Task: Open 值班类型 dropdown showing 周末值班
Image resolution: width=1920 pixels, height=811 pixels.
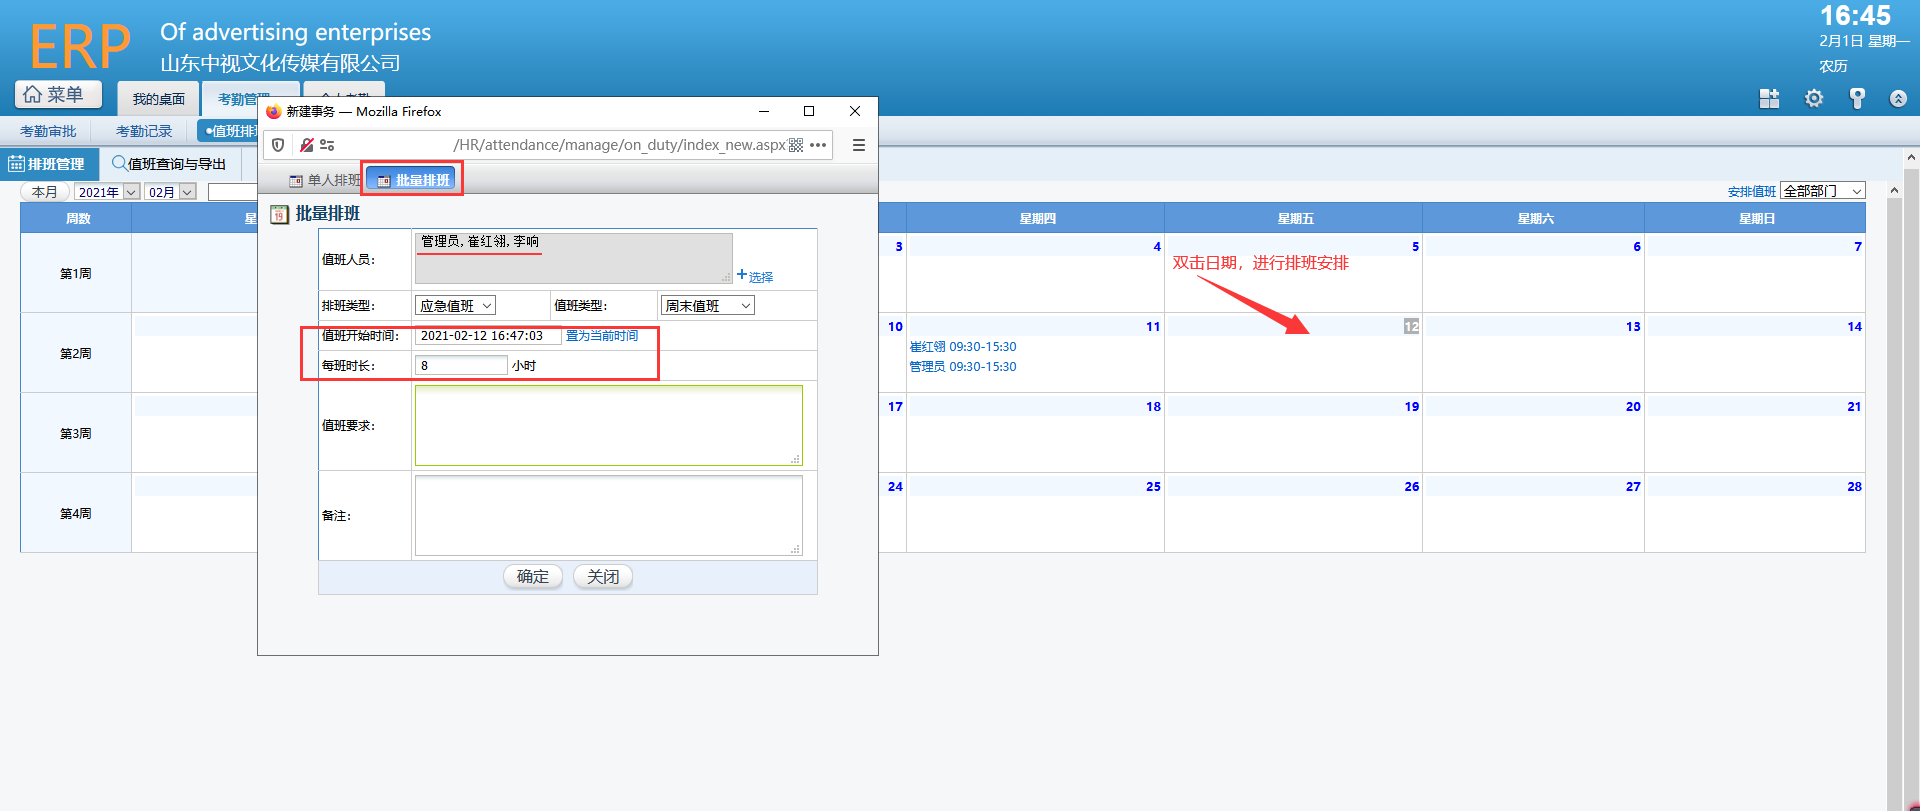Action: pos(707,306)
